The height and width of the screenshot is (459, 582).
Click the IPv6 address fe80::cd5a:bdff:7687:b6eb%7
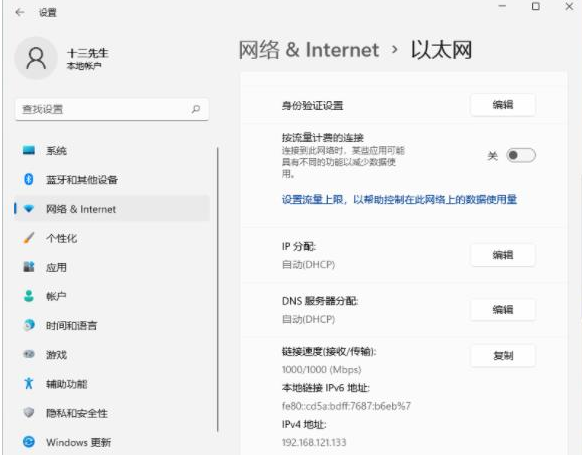(x=346, y=406)
